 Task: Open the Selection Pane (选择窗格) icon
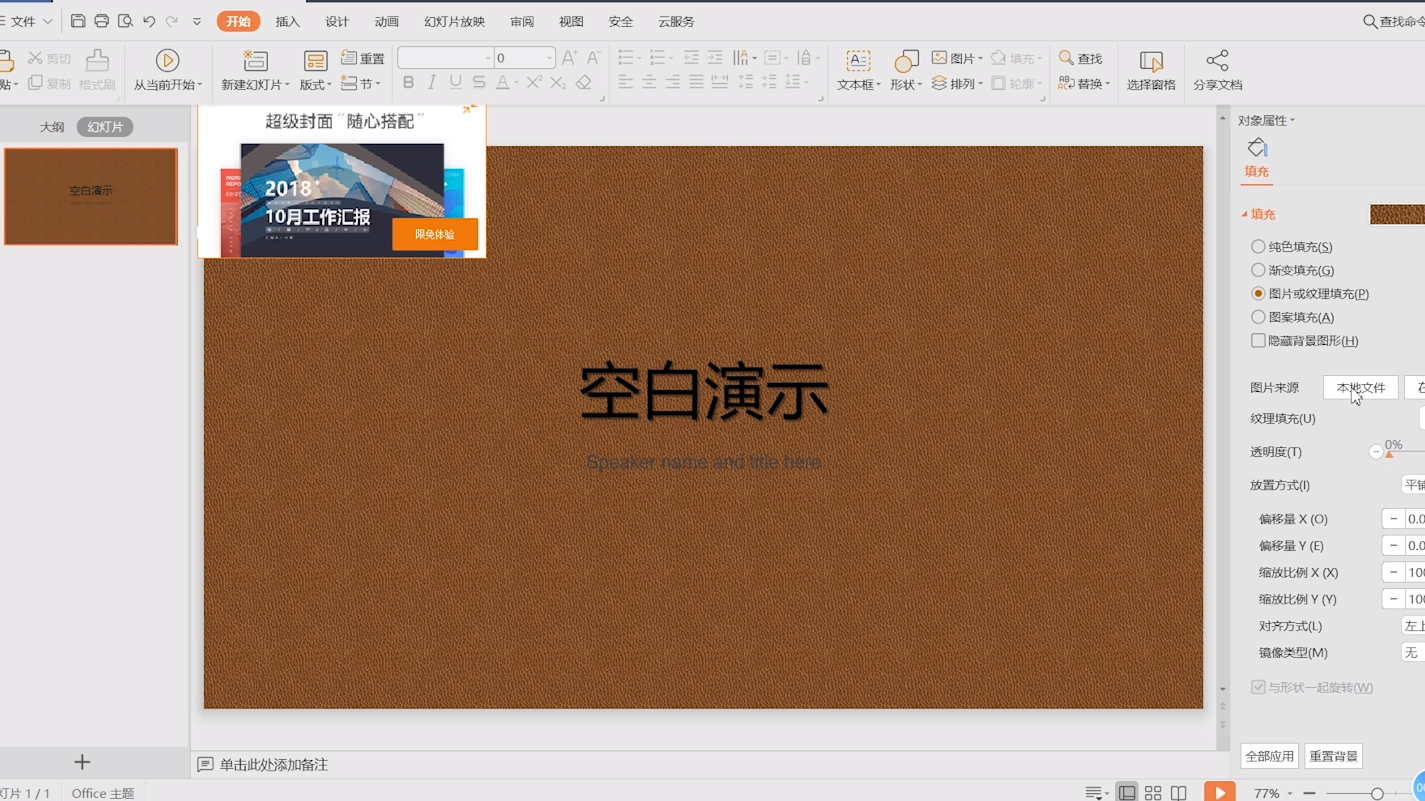(x=1151, y=60)
